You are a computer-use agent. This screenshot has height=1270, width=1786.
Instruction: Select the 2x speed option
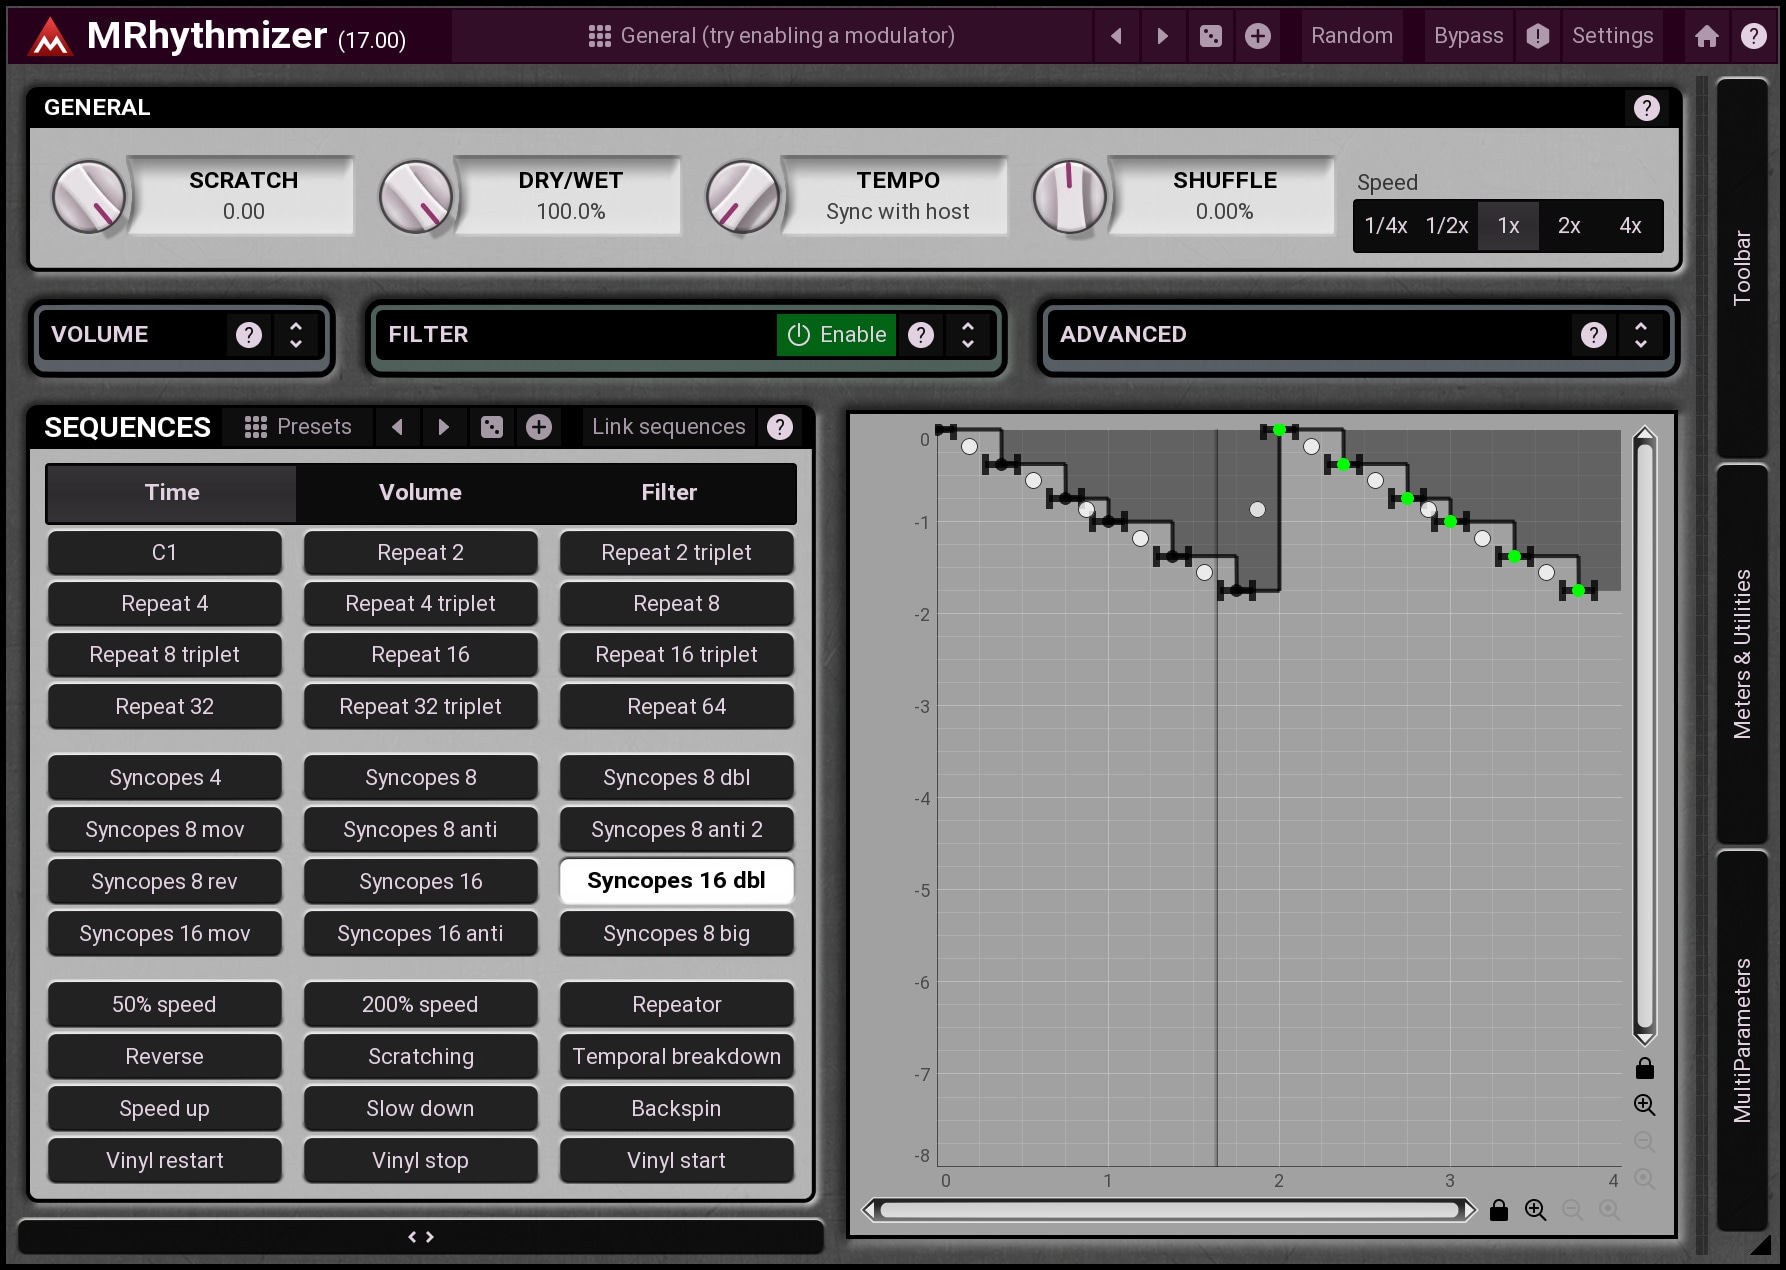pos(1568,226)
